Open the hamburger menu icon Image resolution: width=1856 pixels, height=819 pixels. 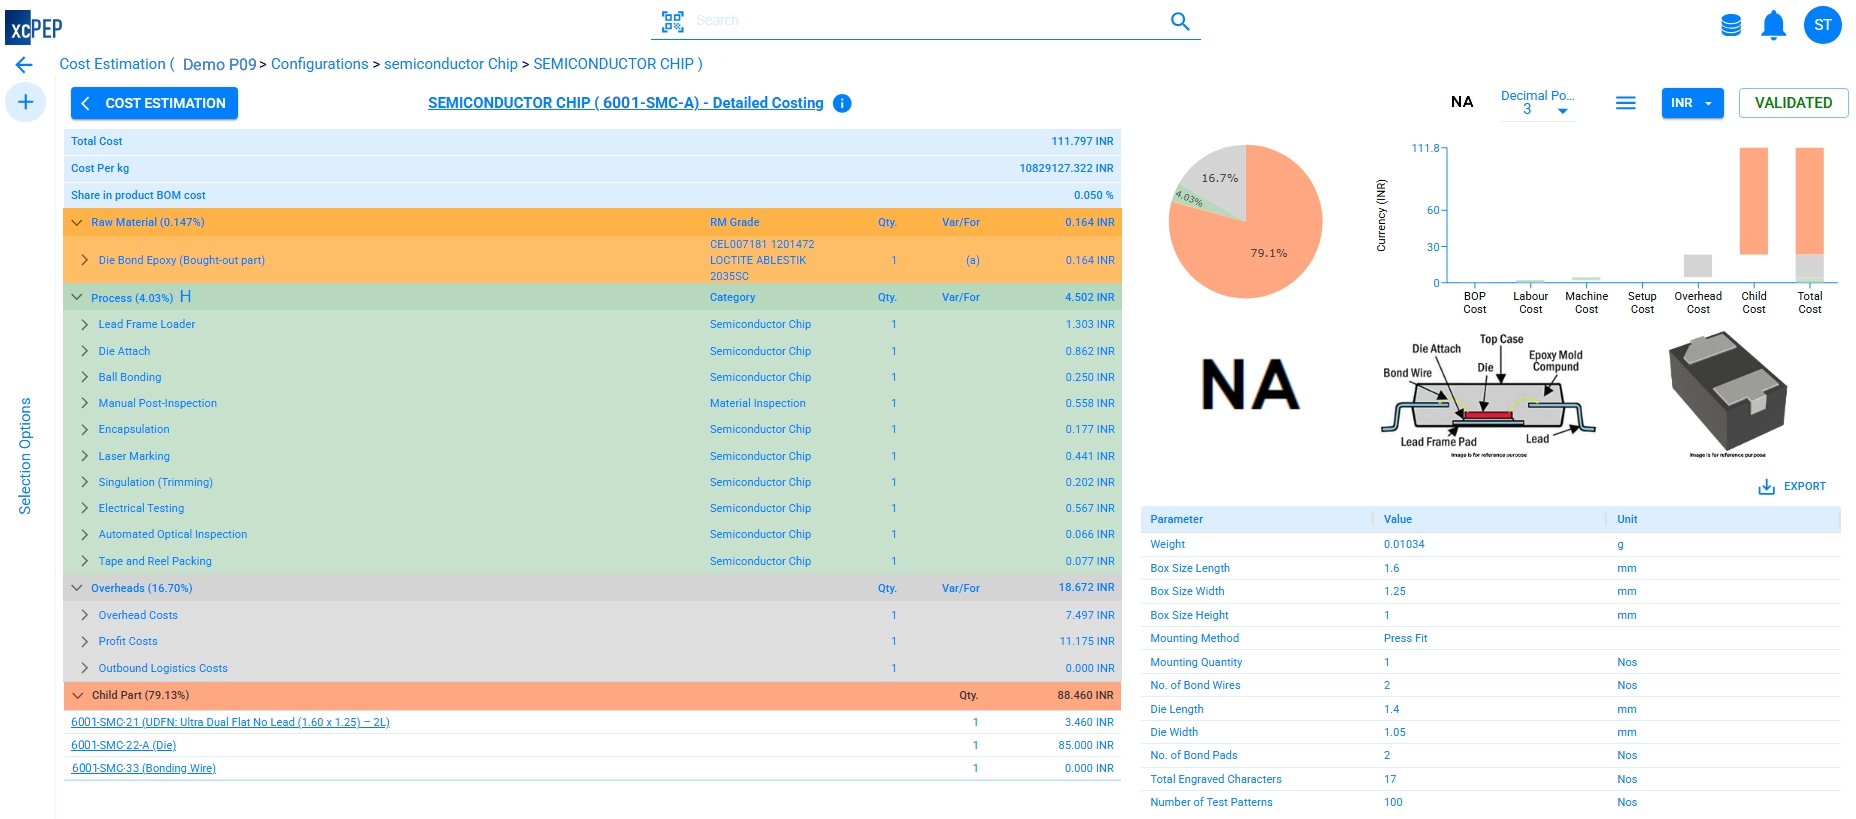(1626, 103)
